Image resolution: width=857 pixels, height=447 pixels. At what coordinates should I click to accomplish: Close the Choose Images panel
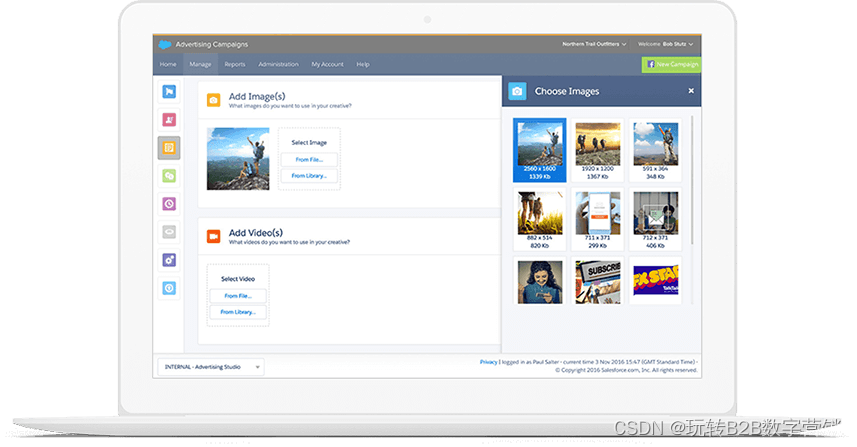pyautogui.click(x=691, y=91)
